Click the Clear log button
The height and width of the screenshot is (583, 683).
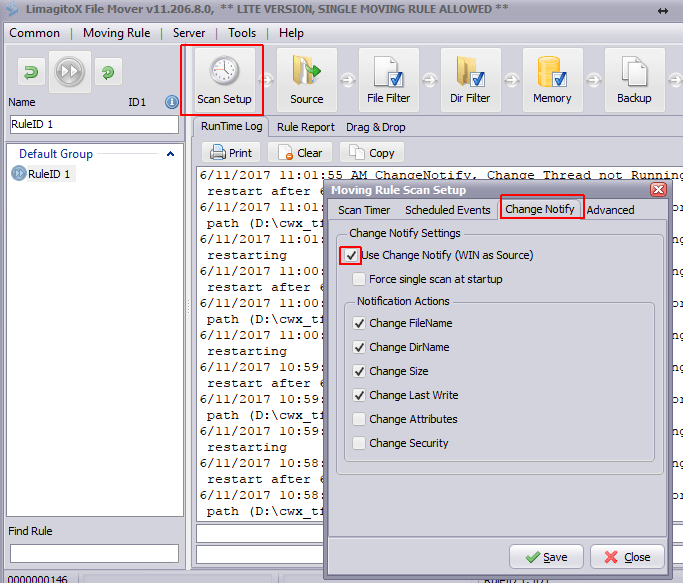(300, 153)
